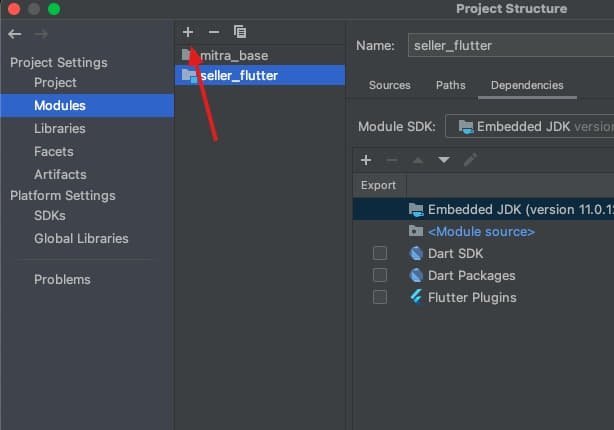Screen dimensions: 614x430
Task: Click the copy module icon
Action: coord(239,32)
